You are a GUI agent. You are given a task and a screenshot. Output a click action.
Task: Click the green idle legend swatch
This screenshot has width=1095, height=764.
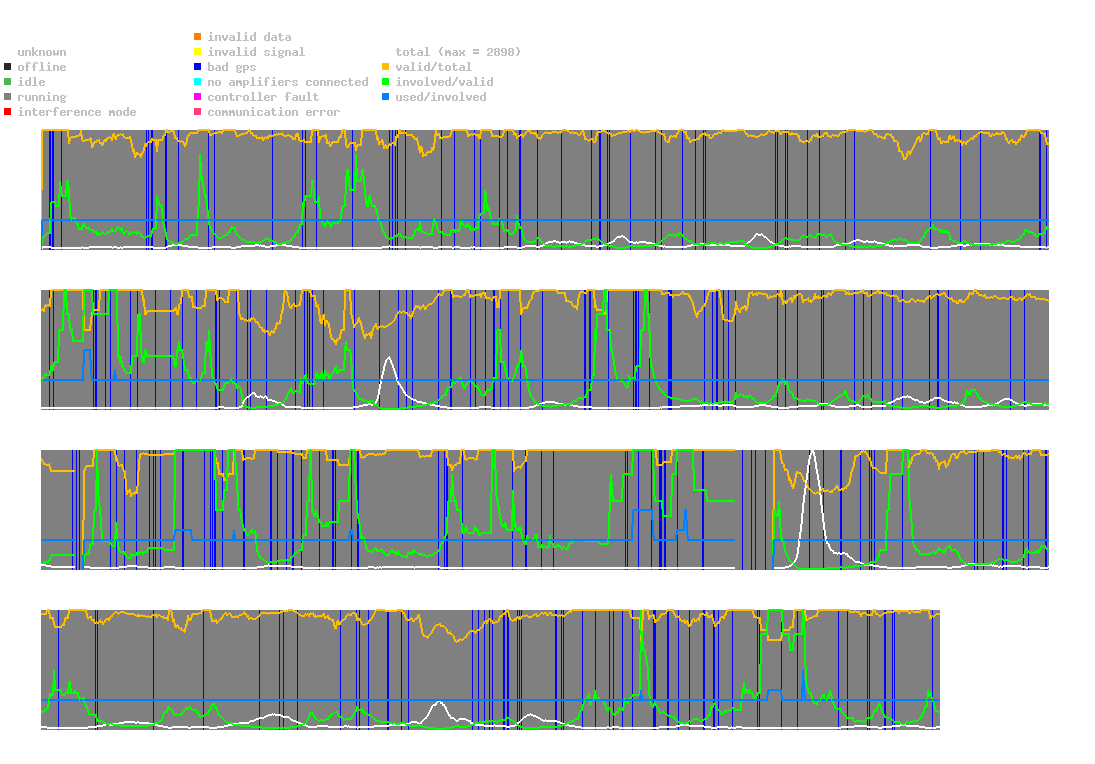[8, 82]
